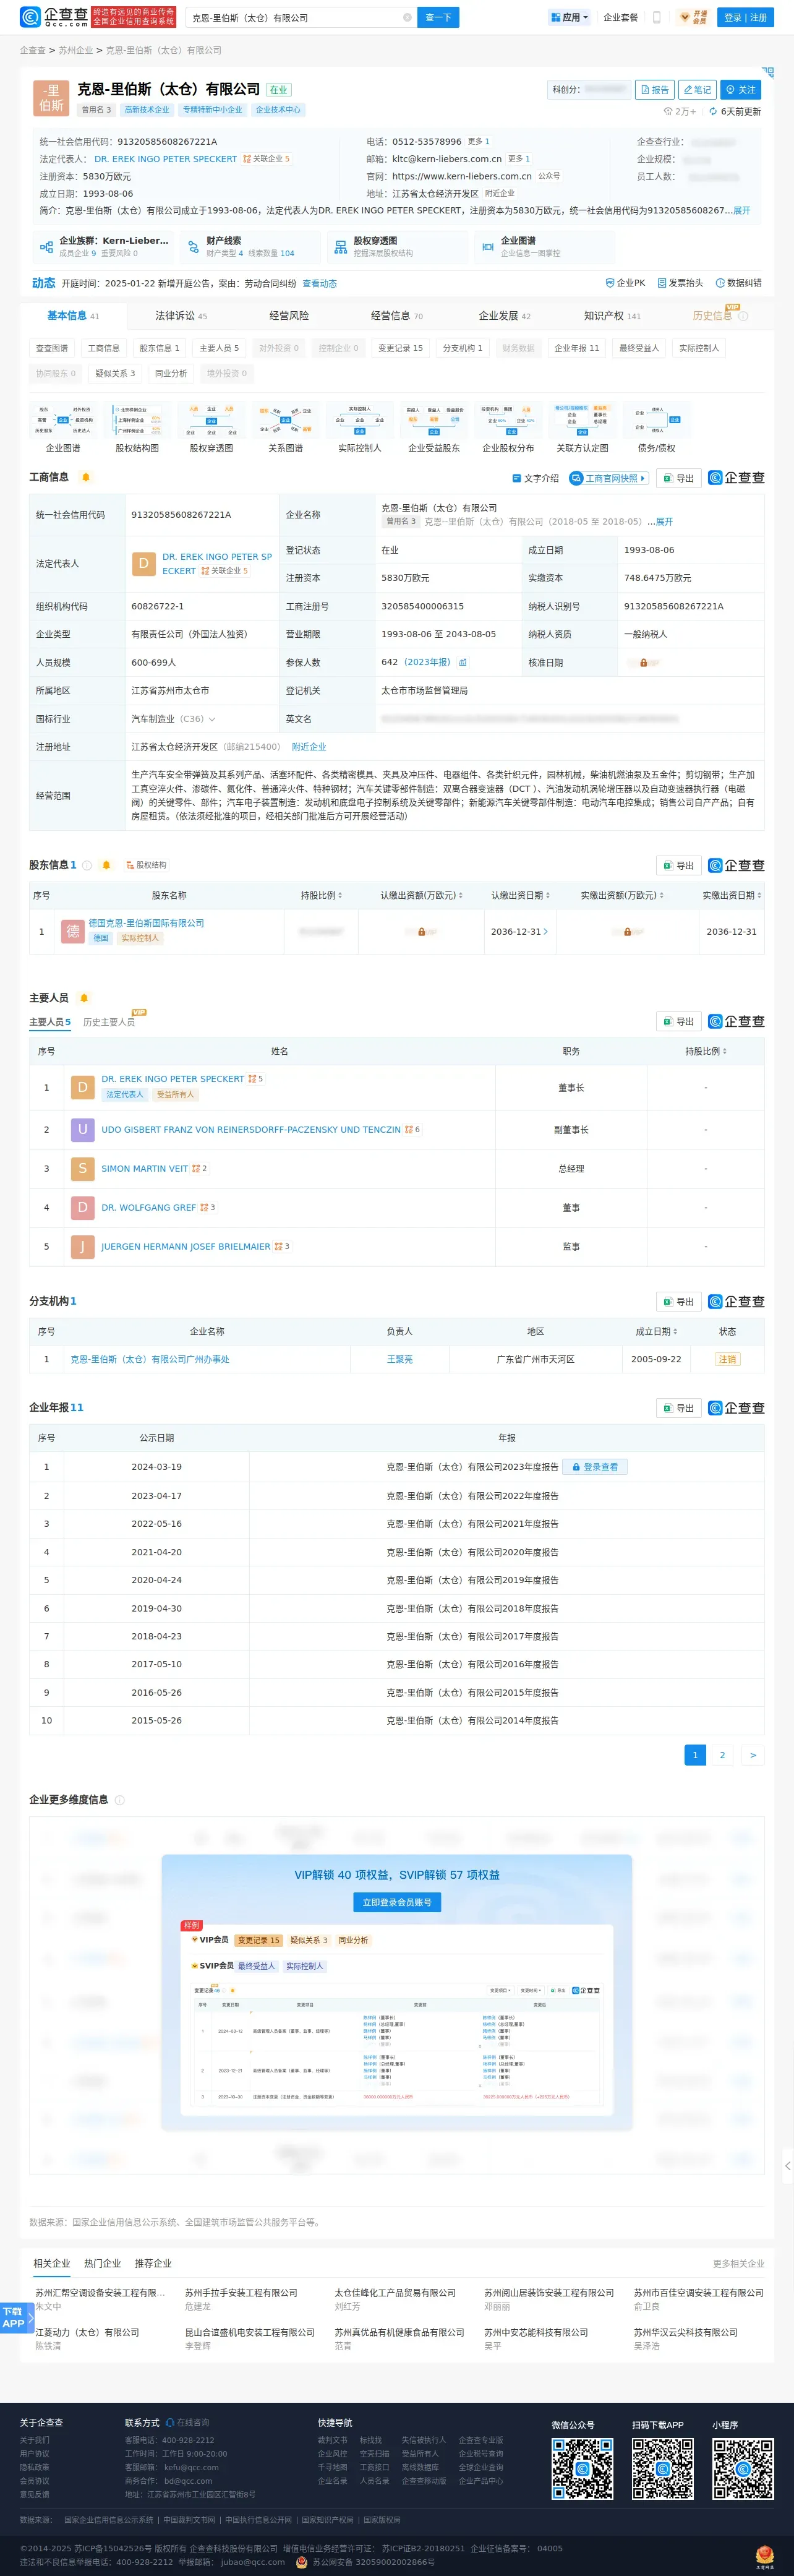Click 附近企业 beside registered address
794x2576 pixels.
pyautogui.click(x=309, y=747)
